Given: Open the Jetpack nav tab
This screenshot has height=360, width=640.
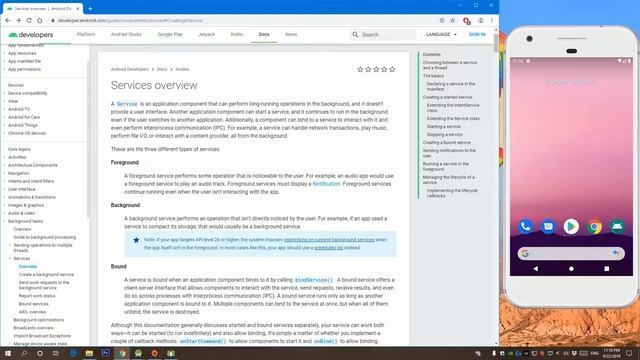Looking at the screenshot, I should click(x=207, y=34).
